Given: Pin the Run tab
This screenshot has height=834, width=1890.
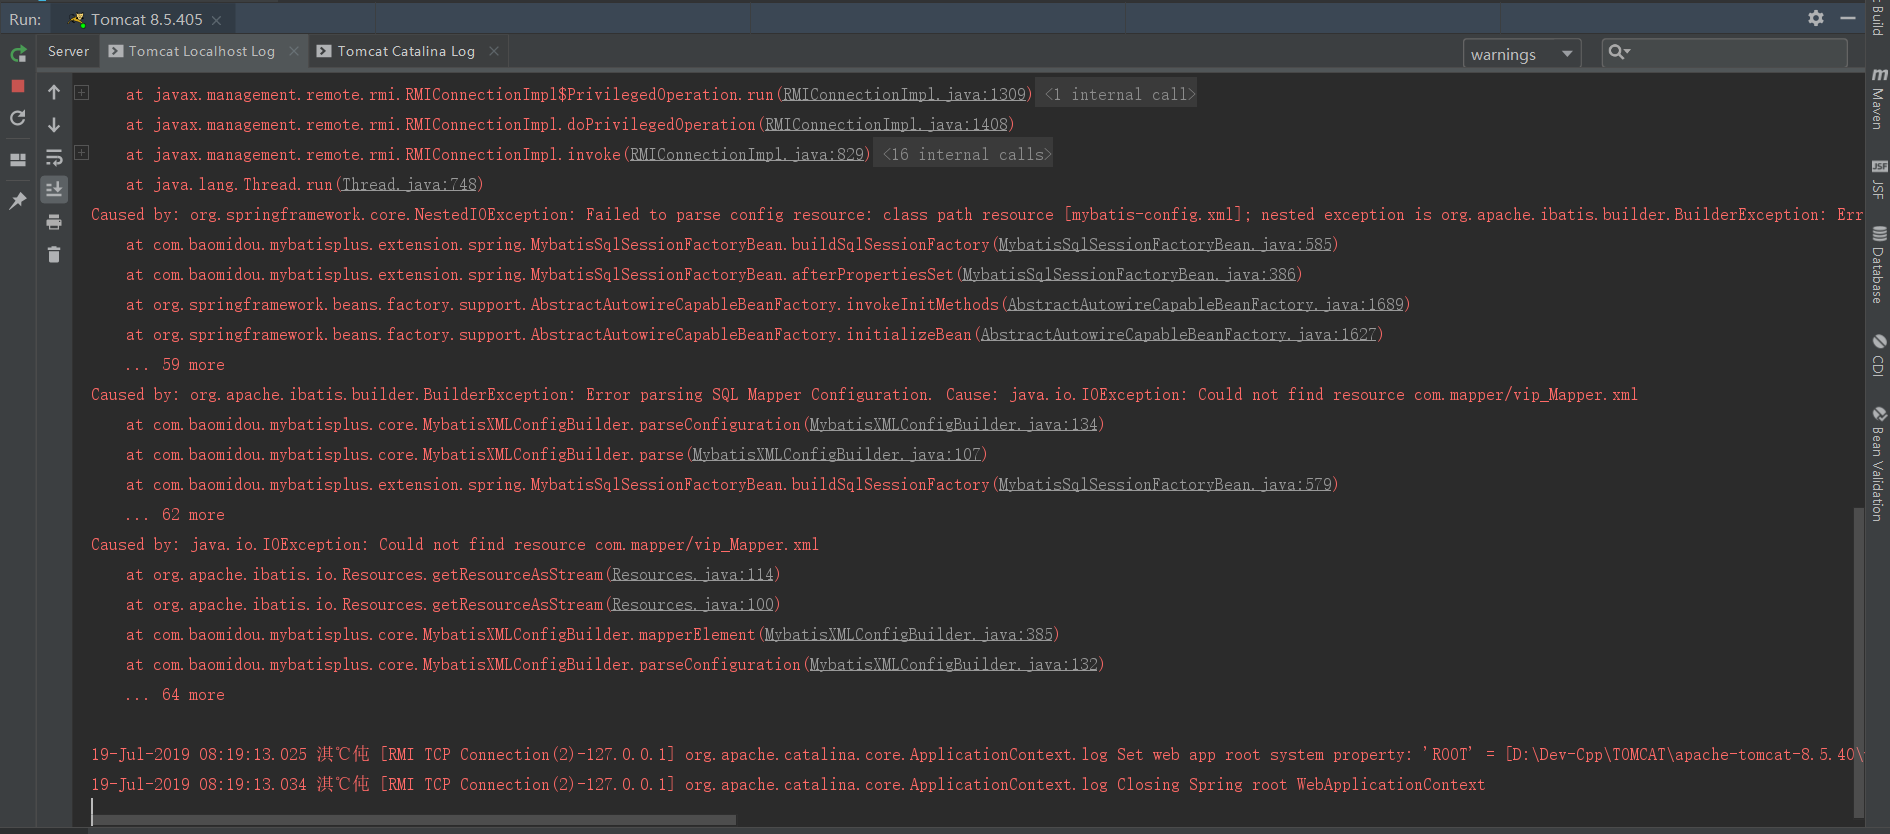Looking at the screenshot, I should 18,201.
